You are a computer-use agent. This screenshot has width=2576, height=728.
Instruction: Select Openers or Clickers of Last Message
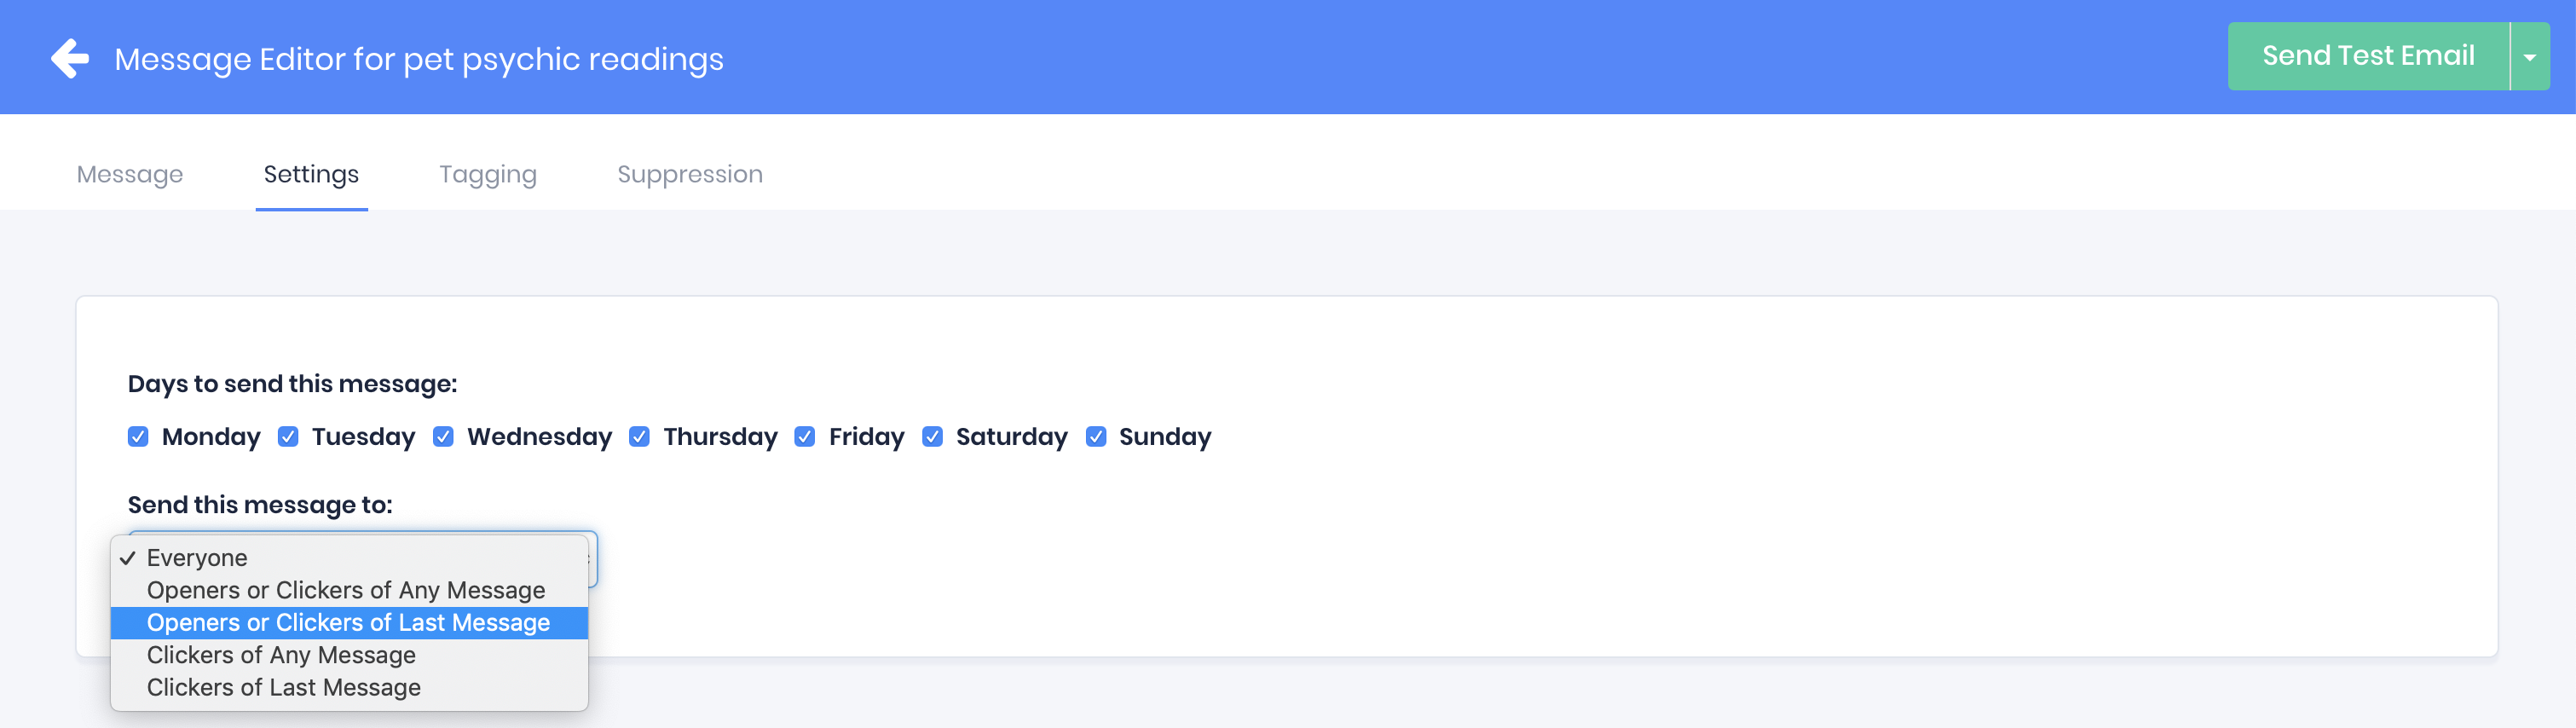(x=348, y=623)
